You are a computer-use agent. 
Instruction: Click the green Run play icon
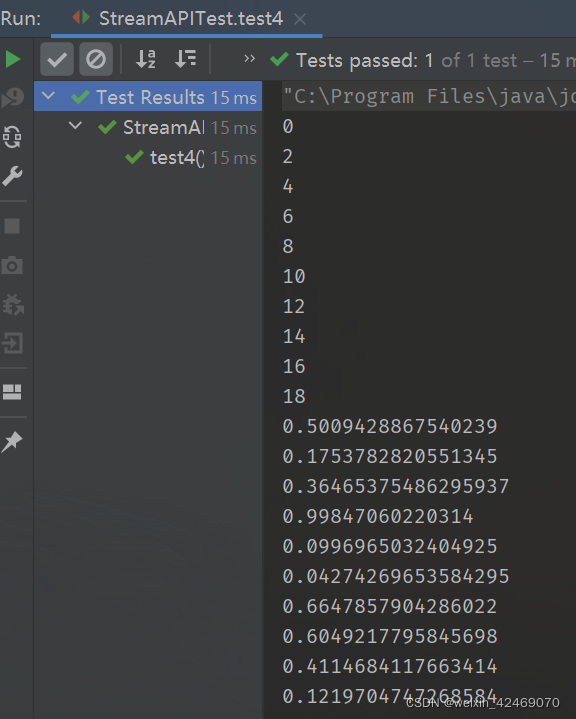point(13,59)
